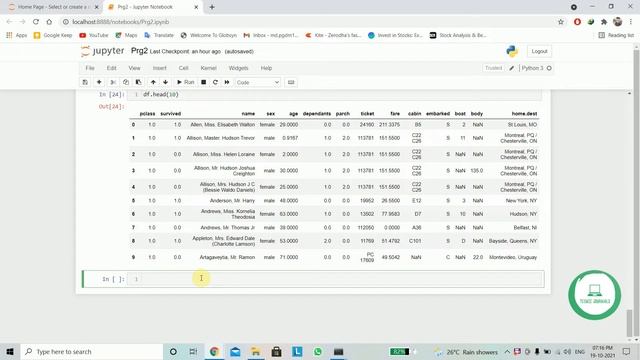
Task: Click the cell 'Montevideo, Uruguay'
Action: point(513,258)
